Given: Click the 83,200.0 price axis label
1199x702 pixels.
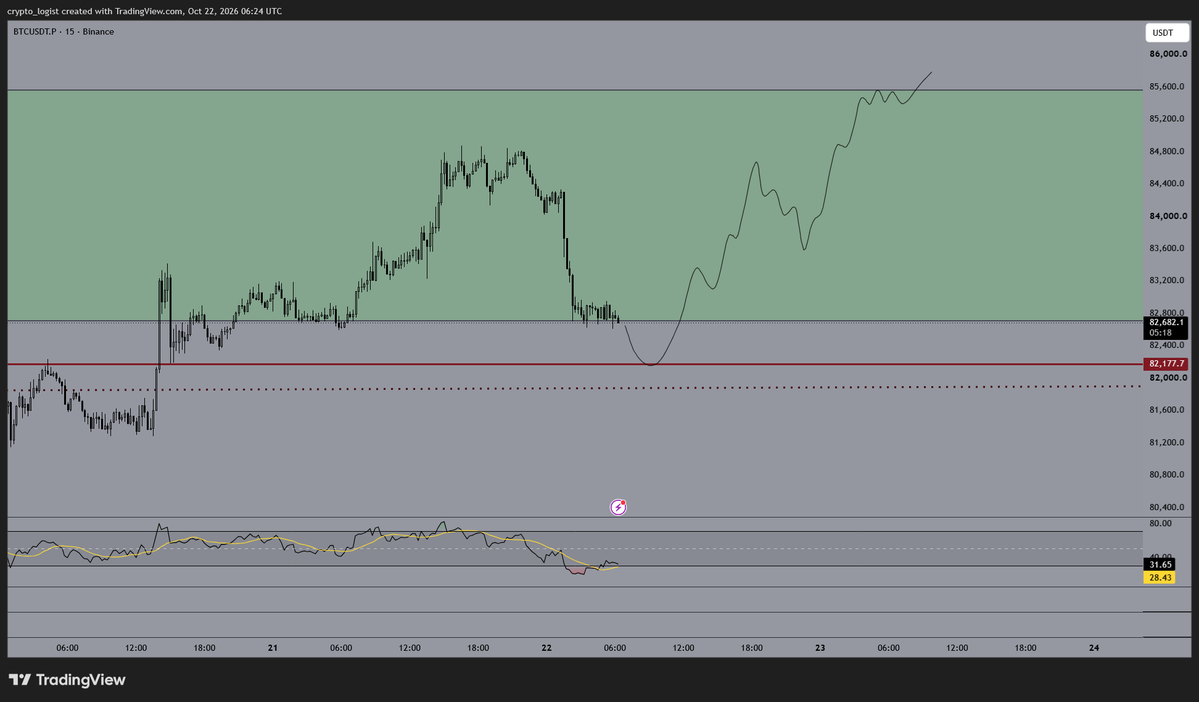Looking at the screenshot, I should point(1168,281).
